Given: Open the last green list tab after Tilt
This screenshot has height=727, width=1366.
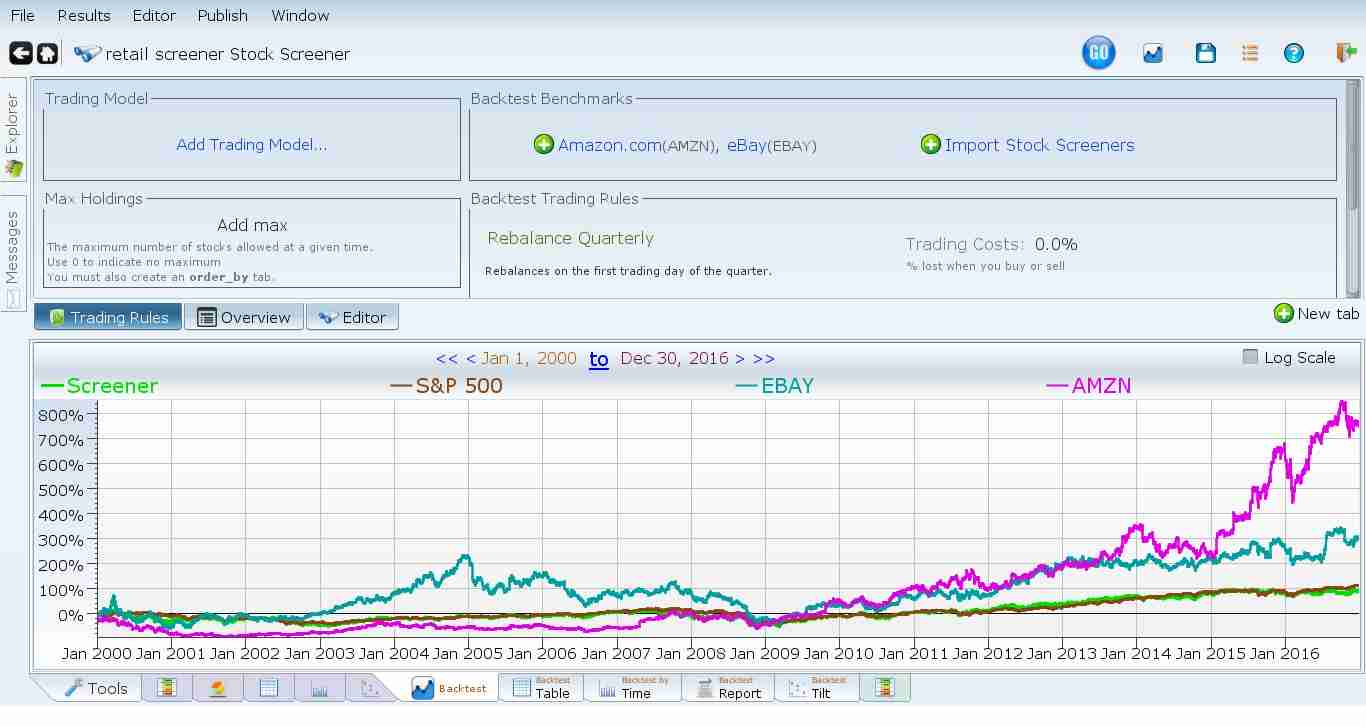Looking at the screenshot, I should [884, 688].
